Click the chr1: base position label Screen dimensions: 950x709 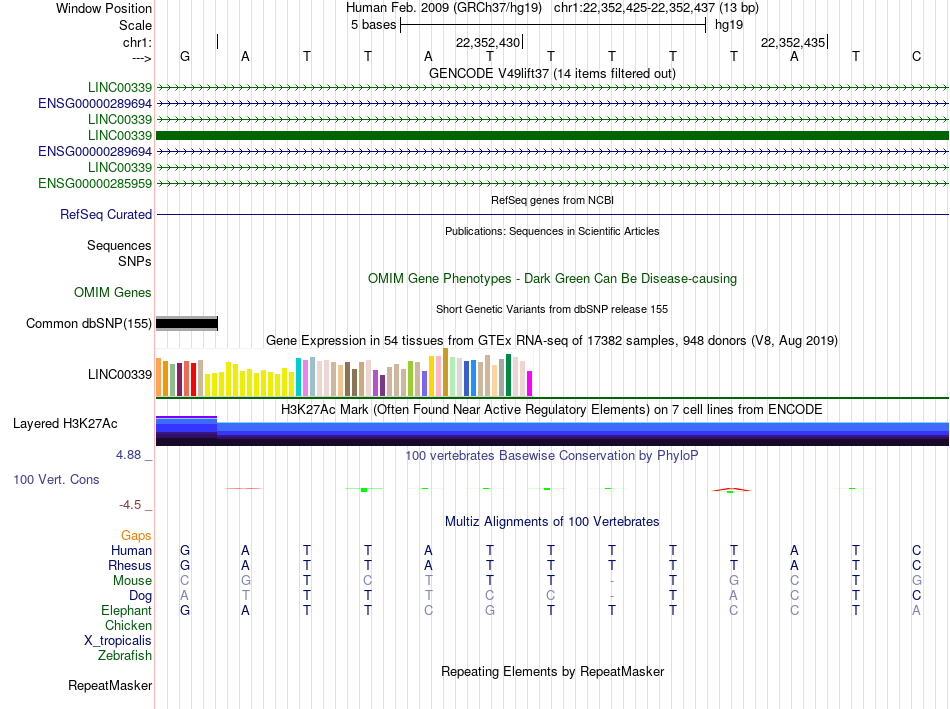tap(137, 42)
